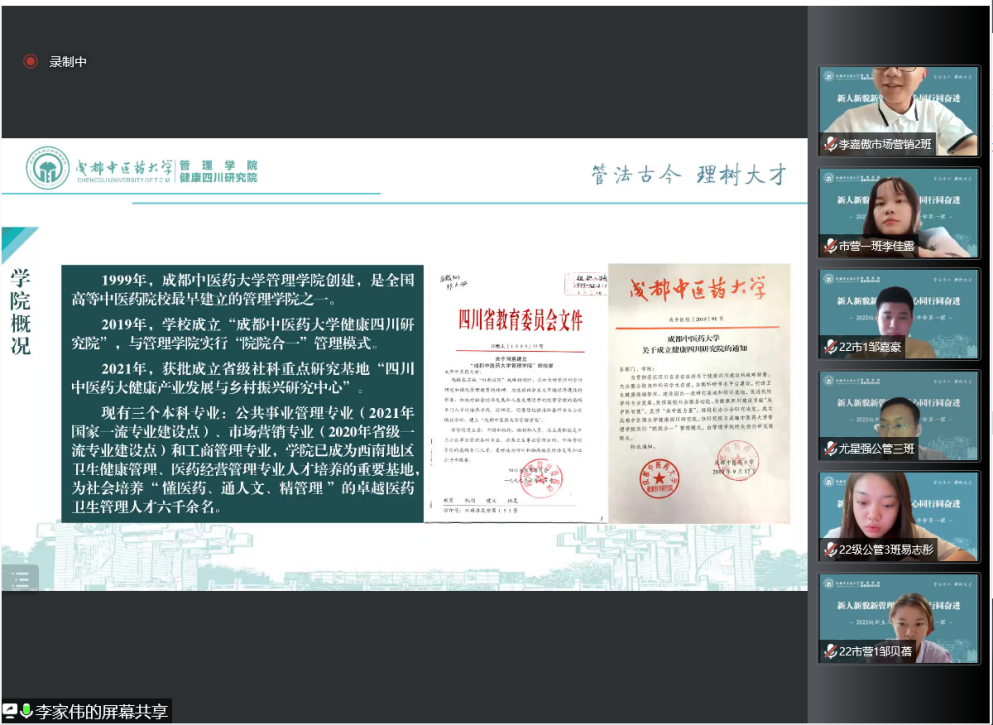The width and height of the screenshot is (993, 725).
Task: Click the name label 李嘉傲市场营销2班
Action: pos(885,144)
